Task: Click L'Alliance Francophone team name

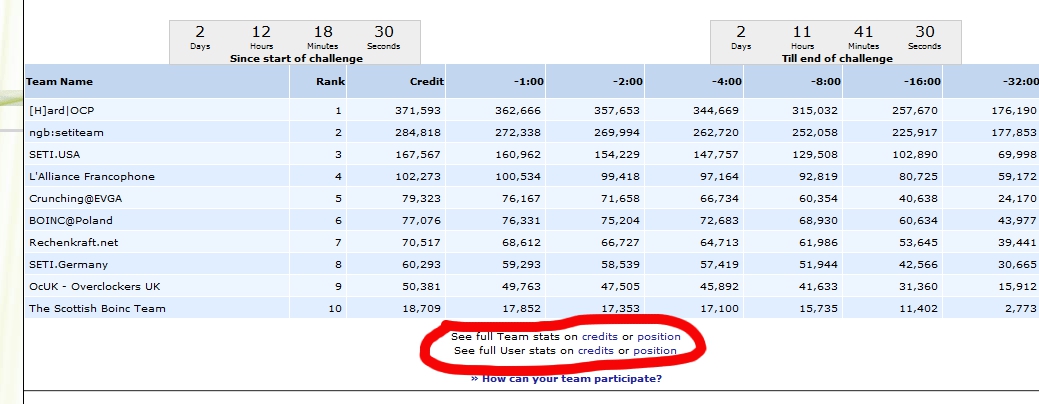Action: coord(92,176)
